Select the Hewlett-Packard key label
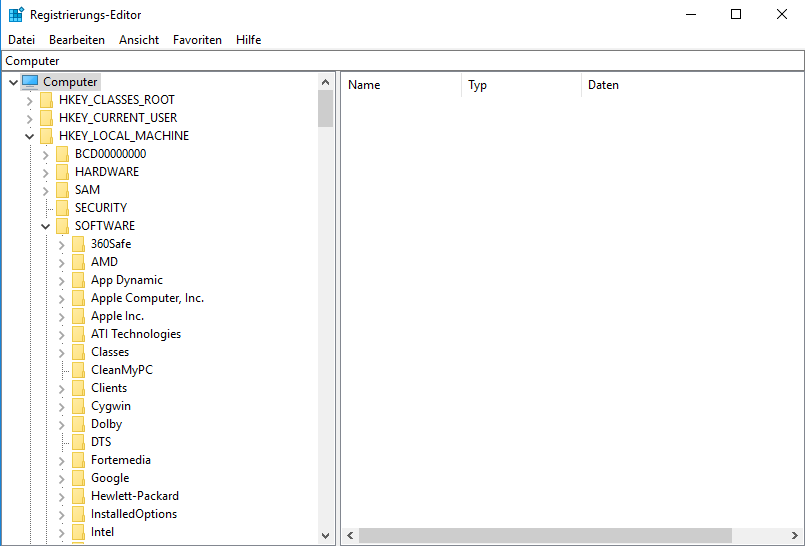805x546 pixels. pyautogui.click(x=135, y=496)
